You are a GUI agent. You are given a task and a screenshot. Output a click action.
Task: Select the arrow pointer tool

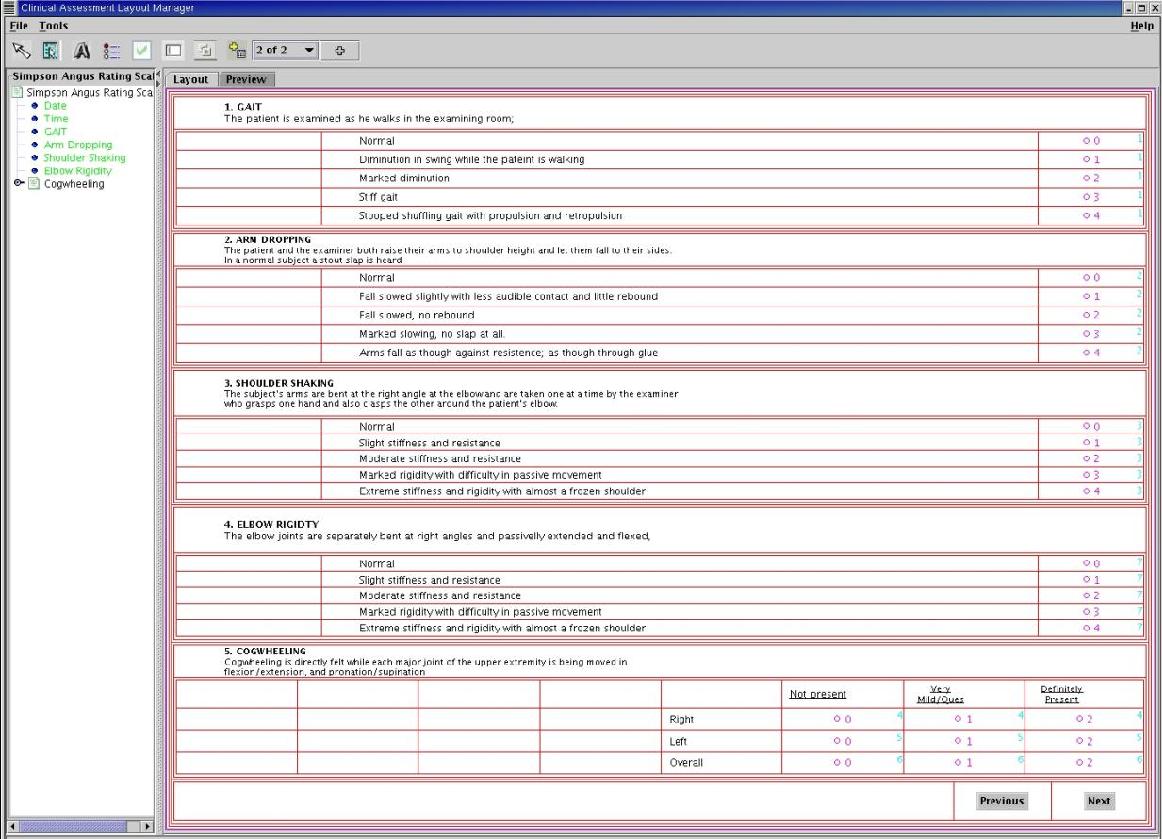(x=21, y=50)
